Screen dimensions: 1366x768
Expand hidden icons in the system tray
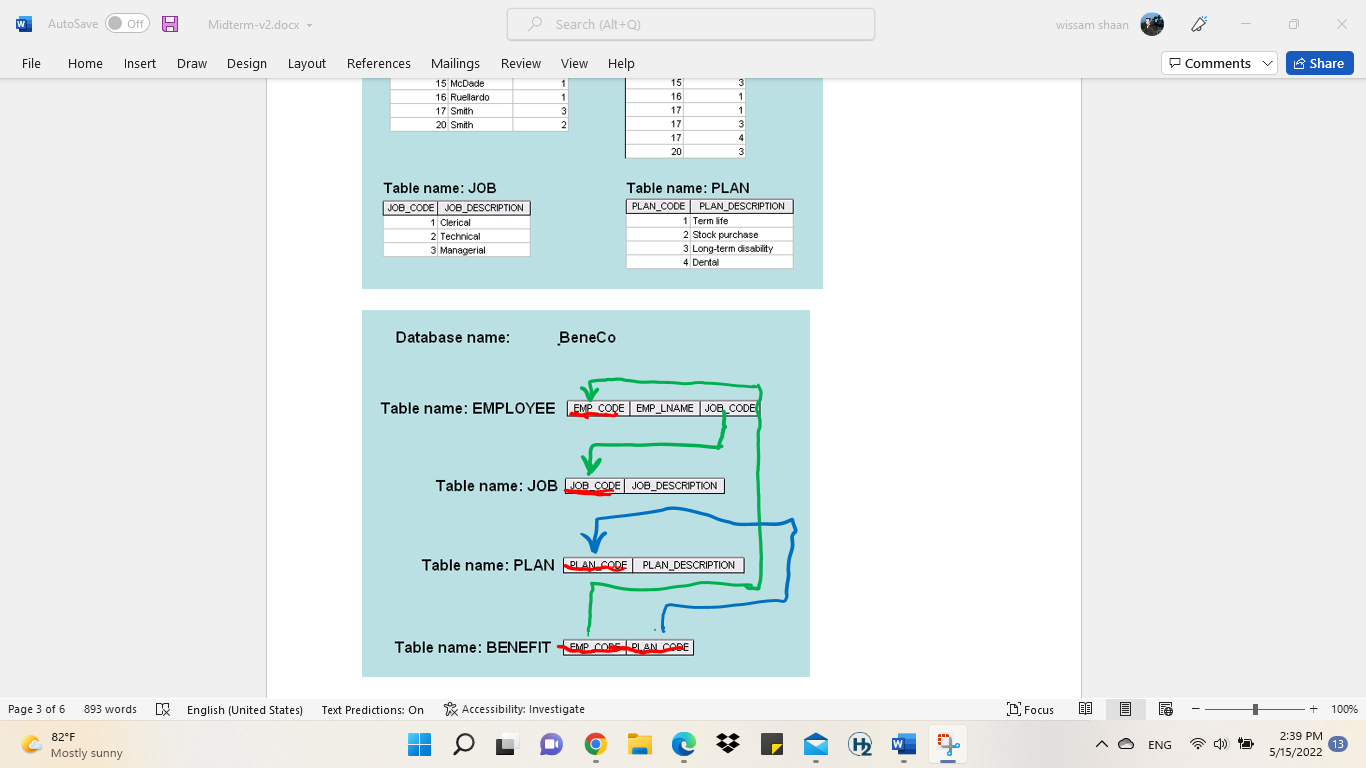click(1101, 744)
